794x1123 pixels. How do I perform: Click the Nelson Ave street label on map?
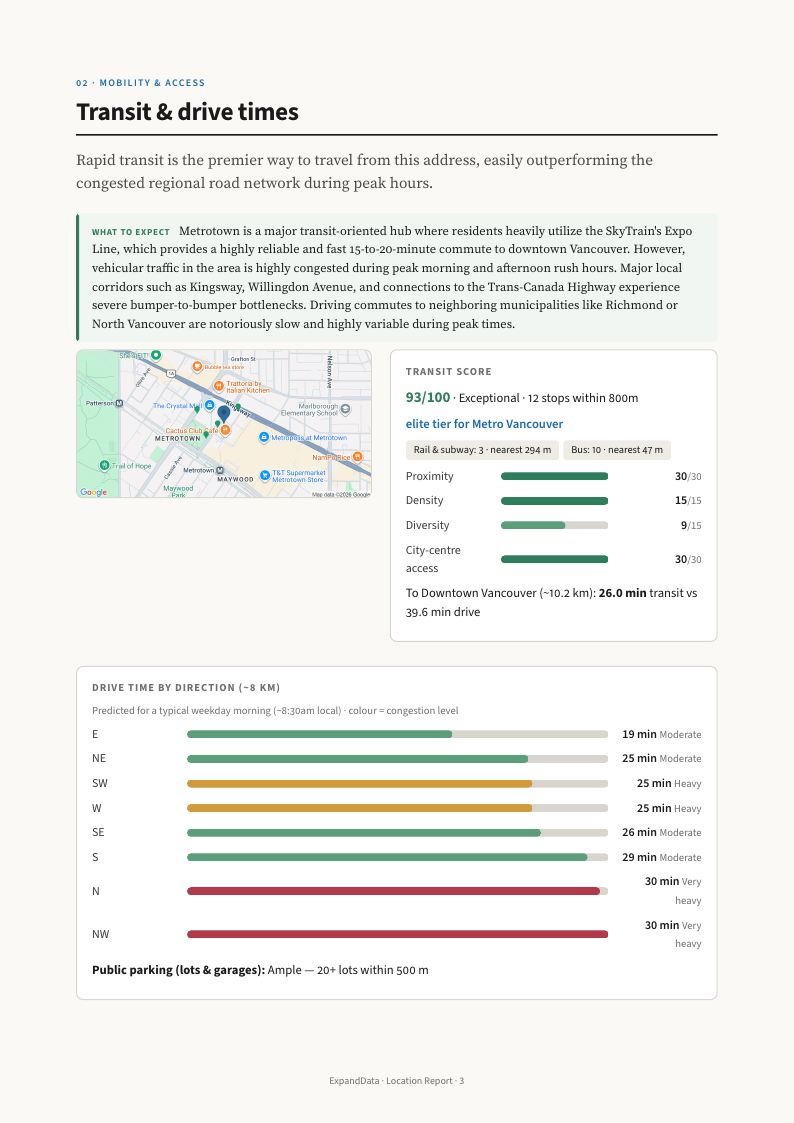tap(329, 372)
